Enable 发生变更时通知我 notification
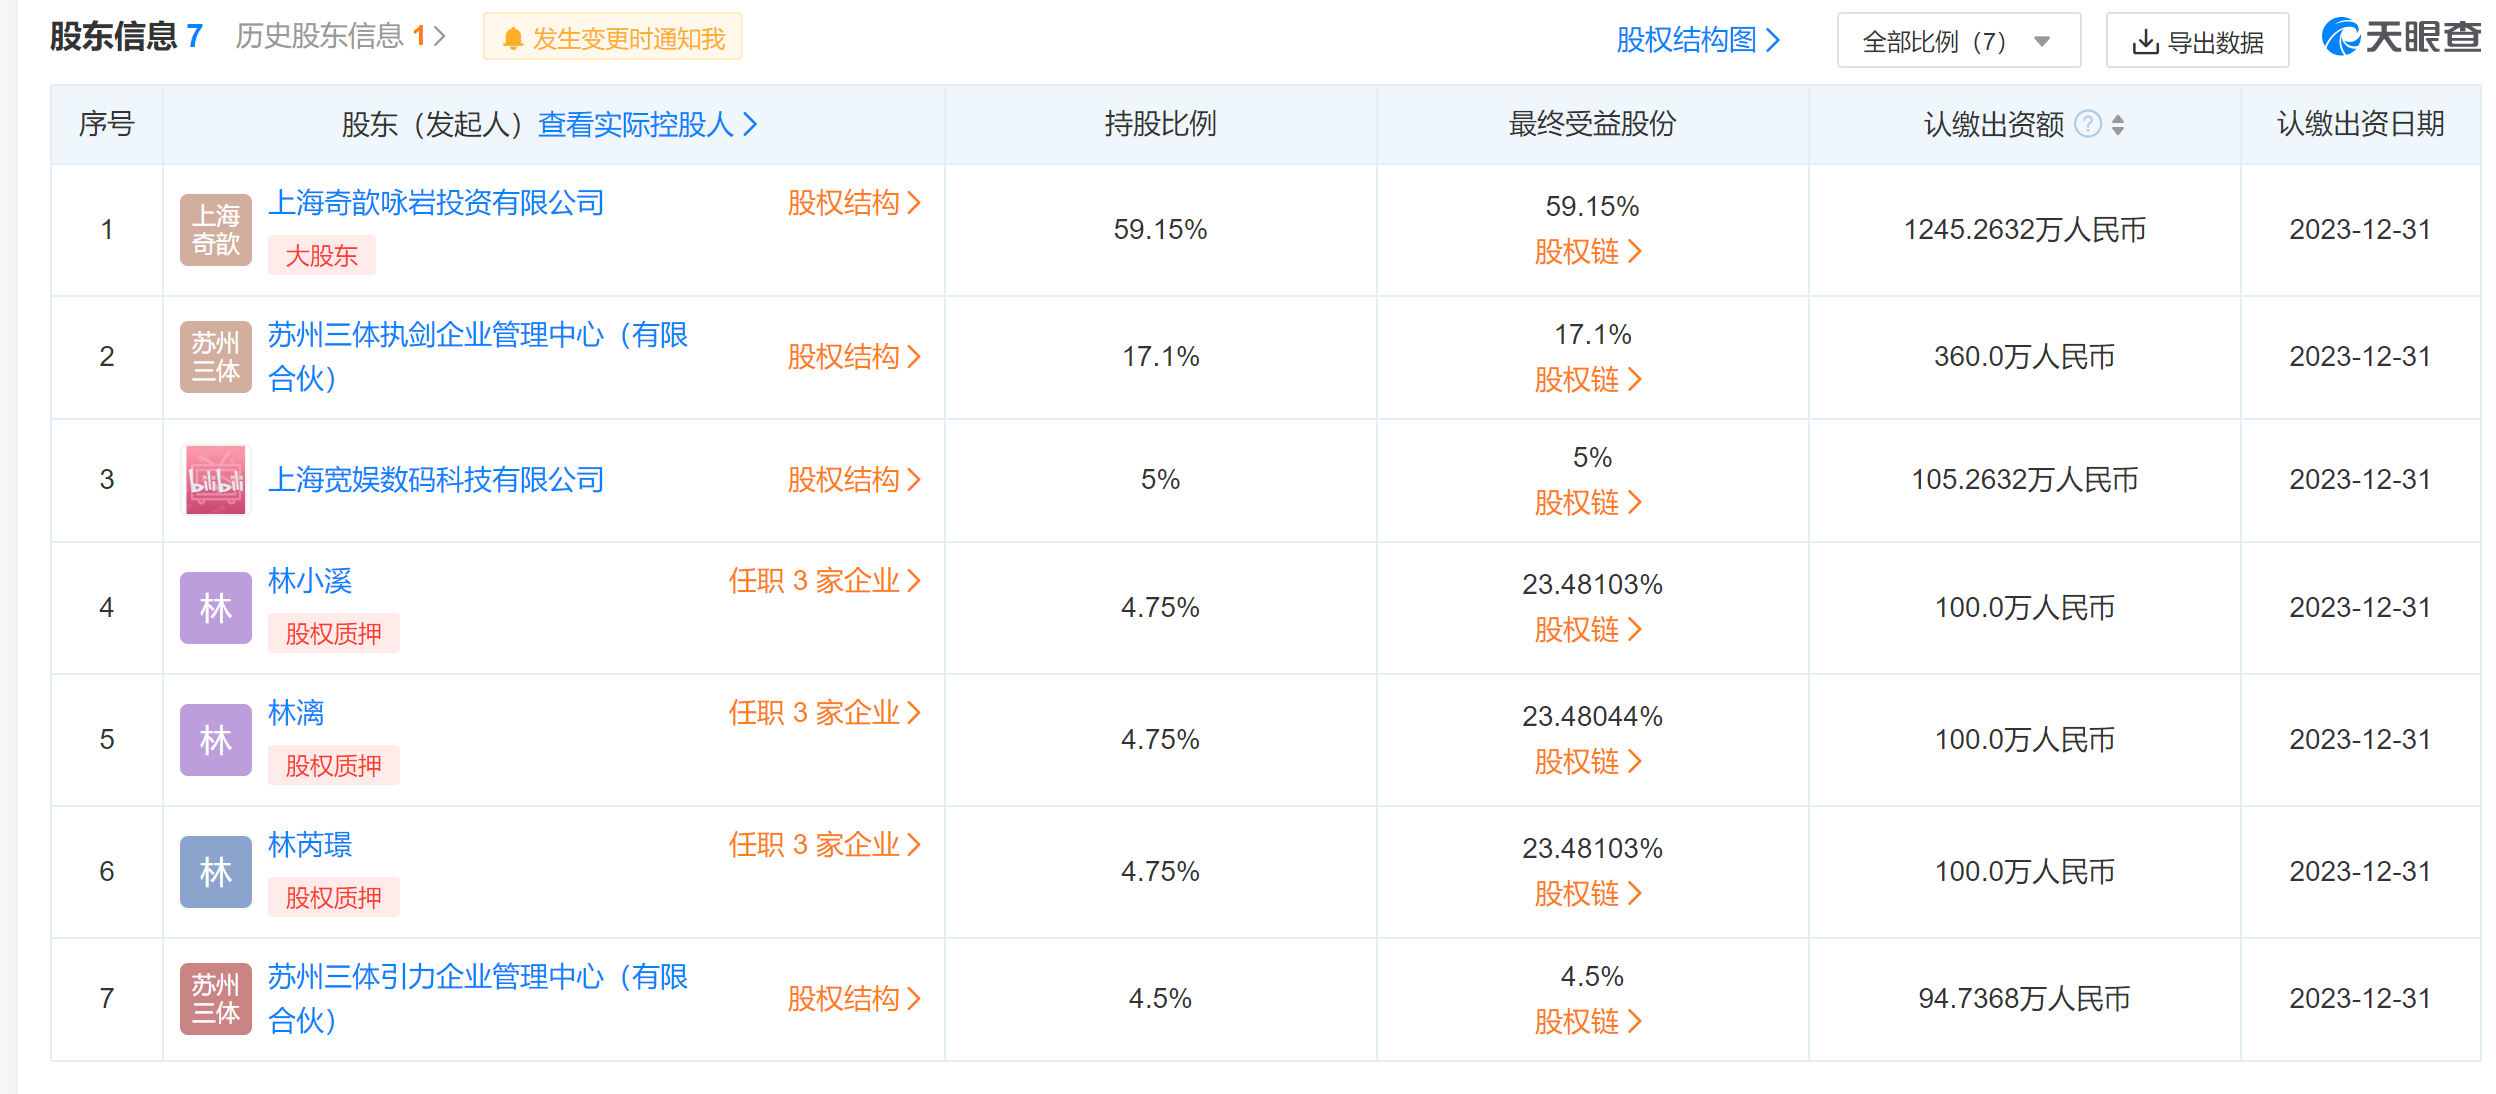The width and height of the screenshot is (2496, 1094). click(613, 38)
